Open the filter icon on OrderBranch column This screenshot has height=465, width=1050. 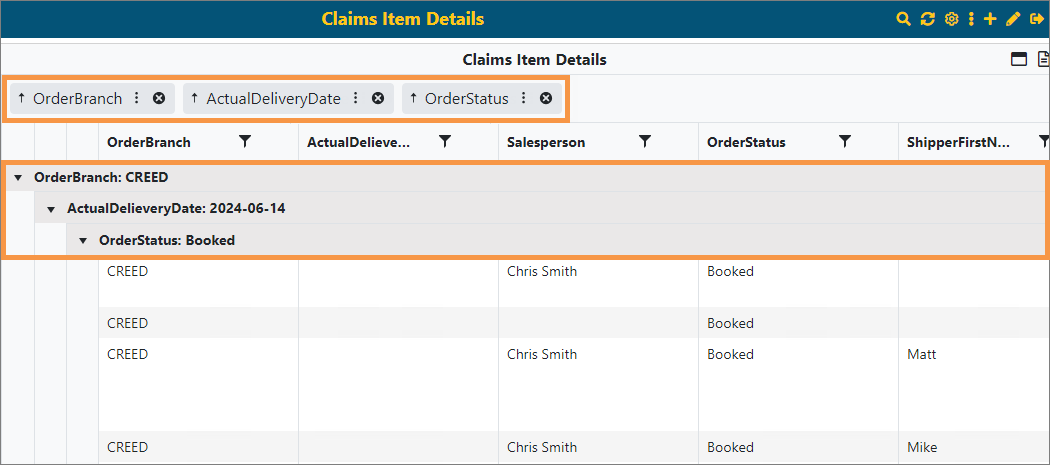point(245,142)
